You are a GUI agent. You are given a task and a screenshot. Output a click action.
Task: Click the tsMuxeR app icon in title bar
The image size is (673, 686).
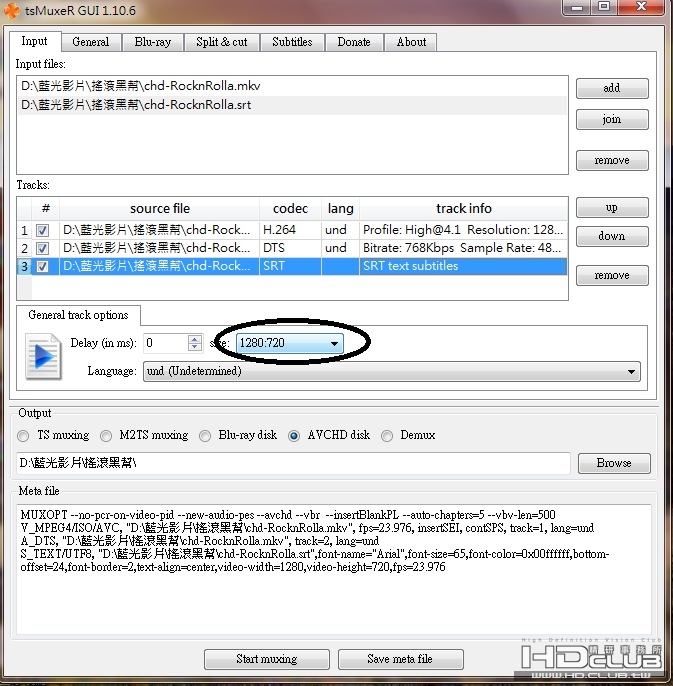click(11, 10)
